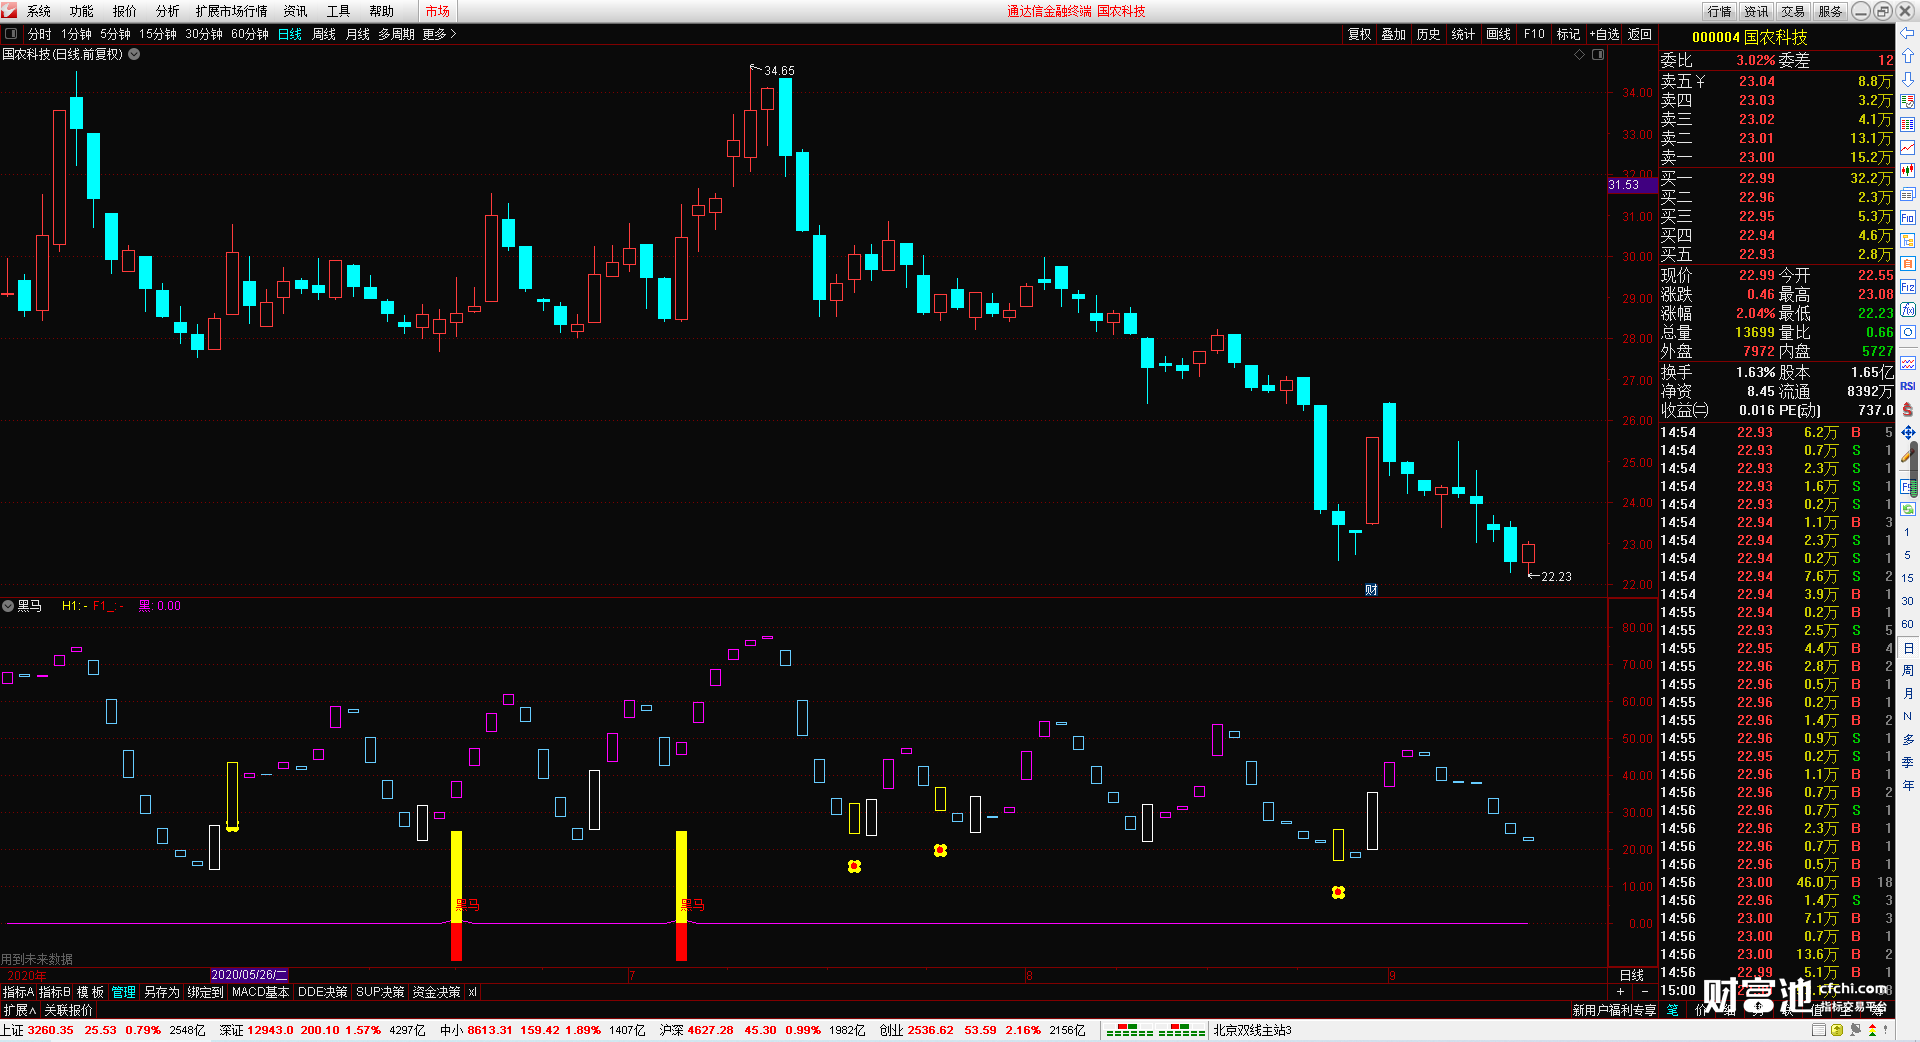Click the multi-color grid list sidebar icon
This screenshot has height=1042, width=1920.
(1908, 125)
